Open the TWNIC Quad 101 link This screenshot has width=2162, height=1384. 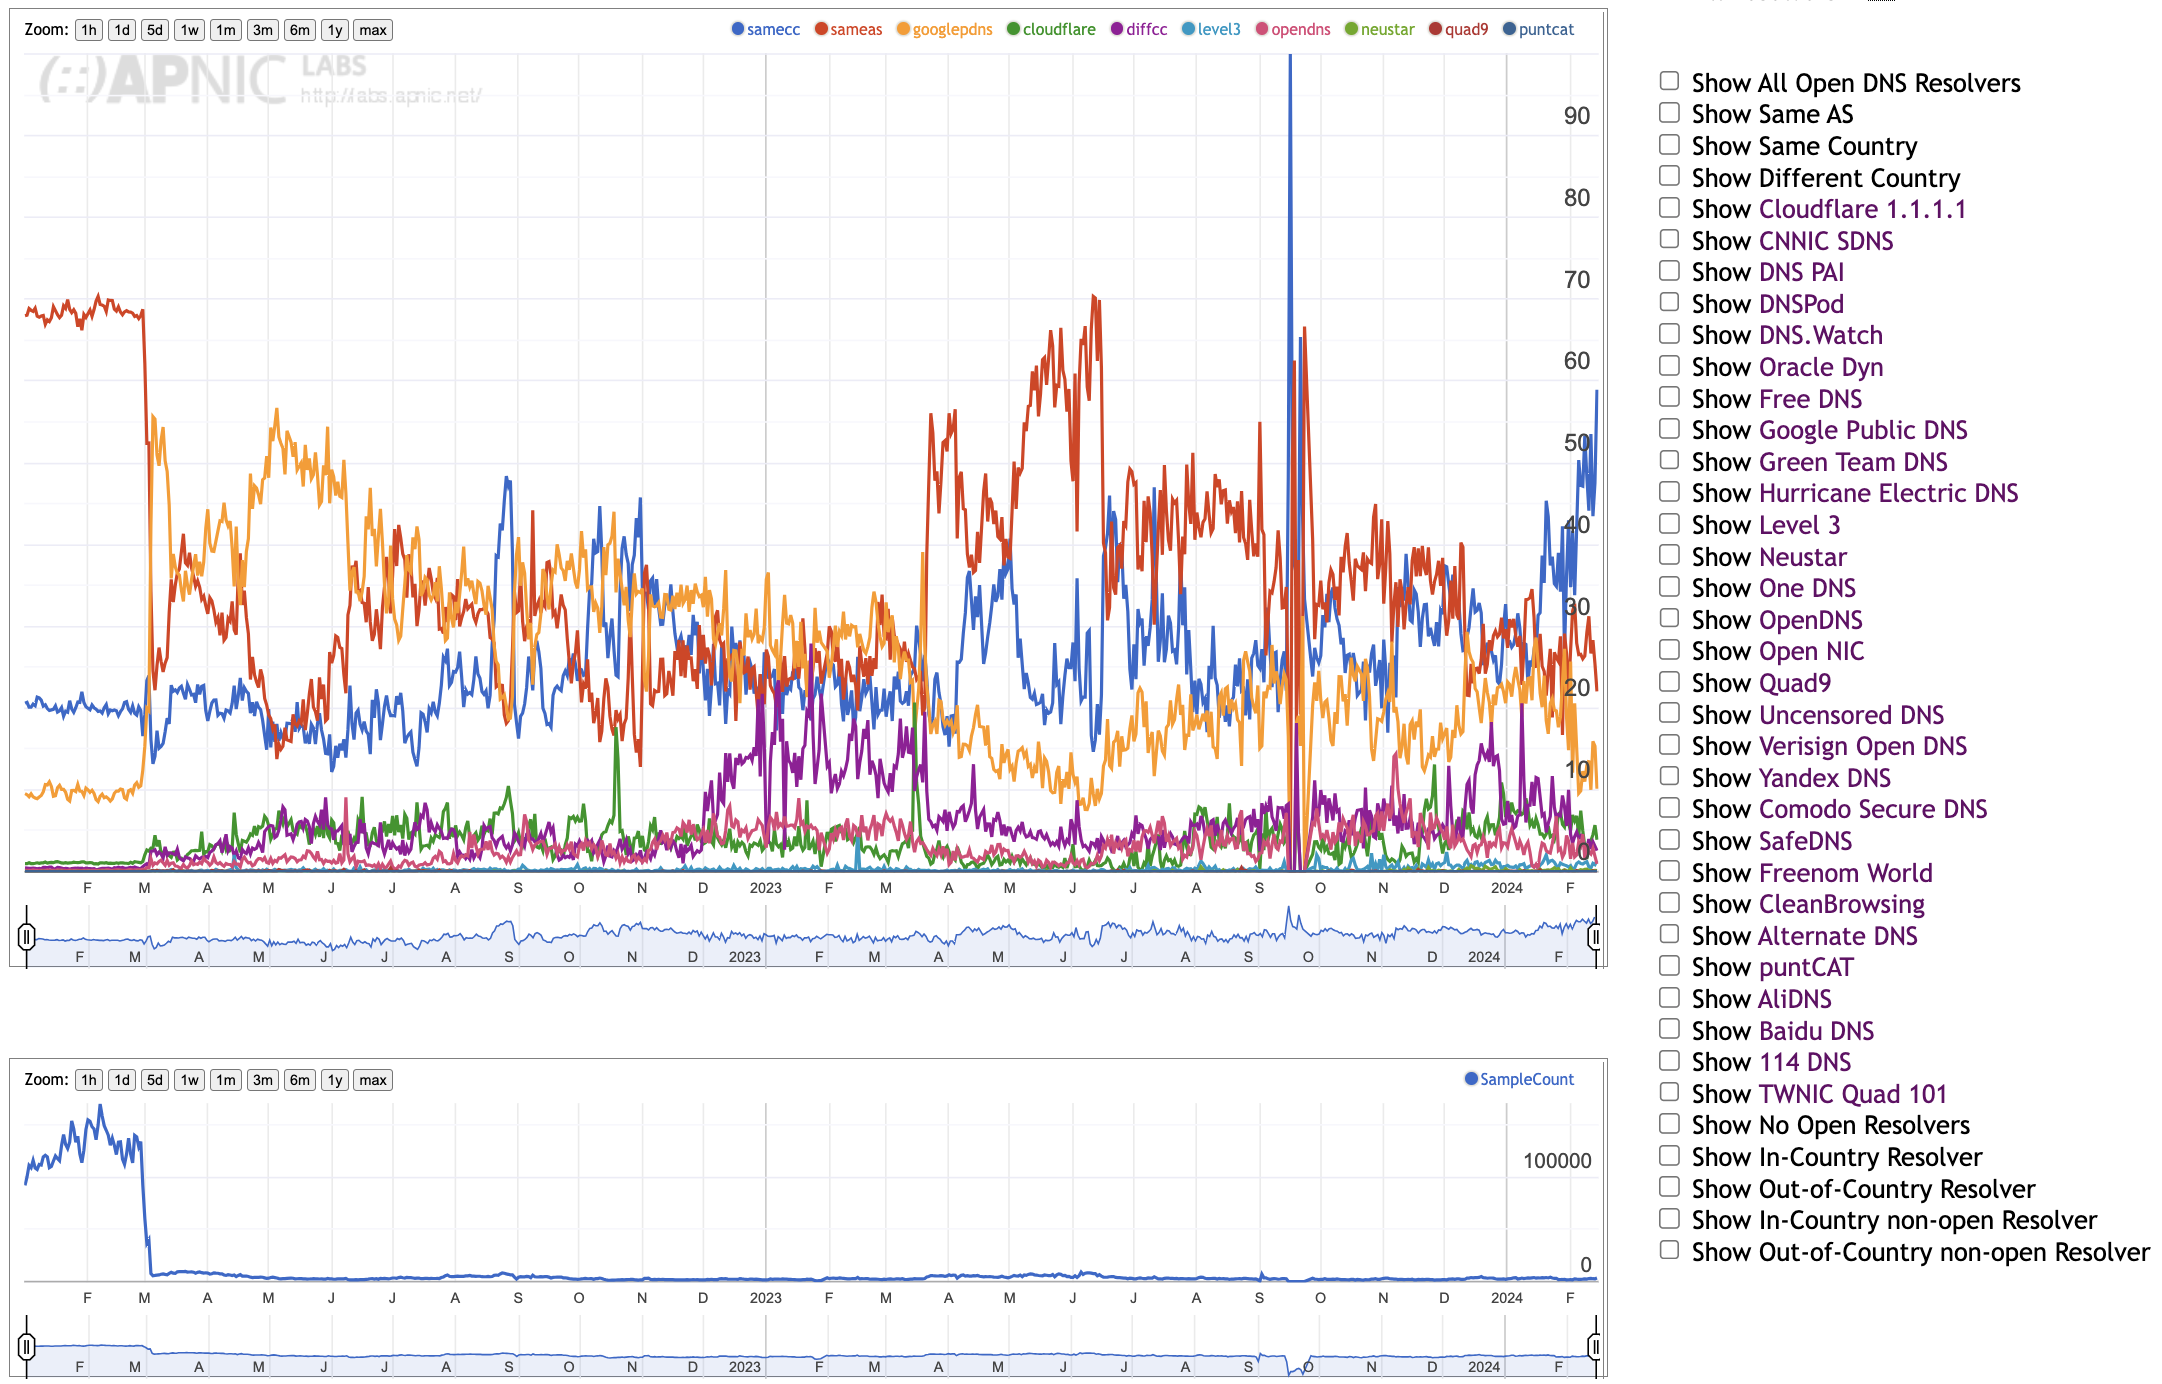point(1853,1094)
